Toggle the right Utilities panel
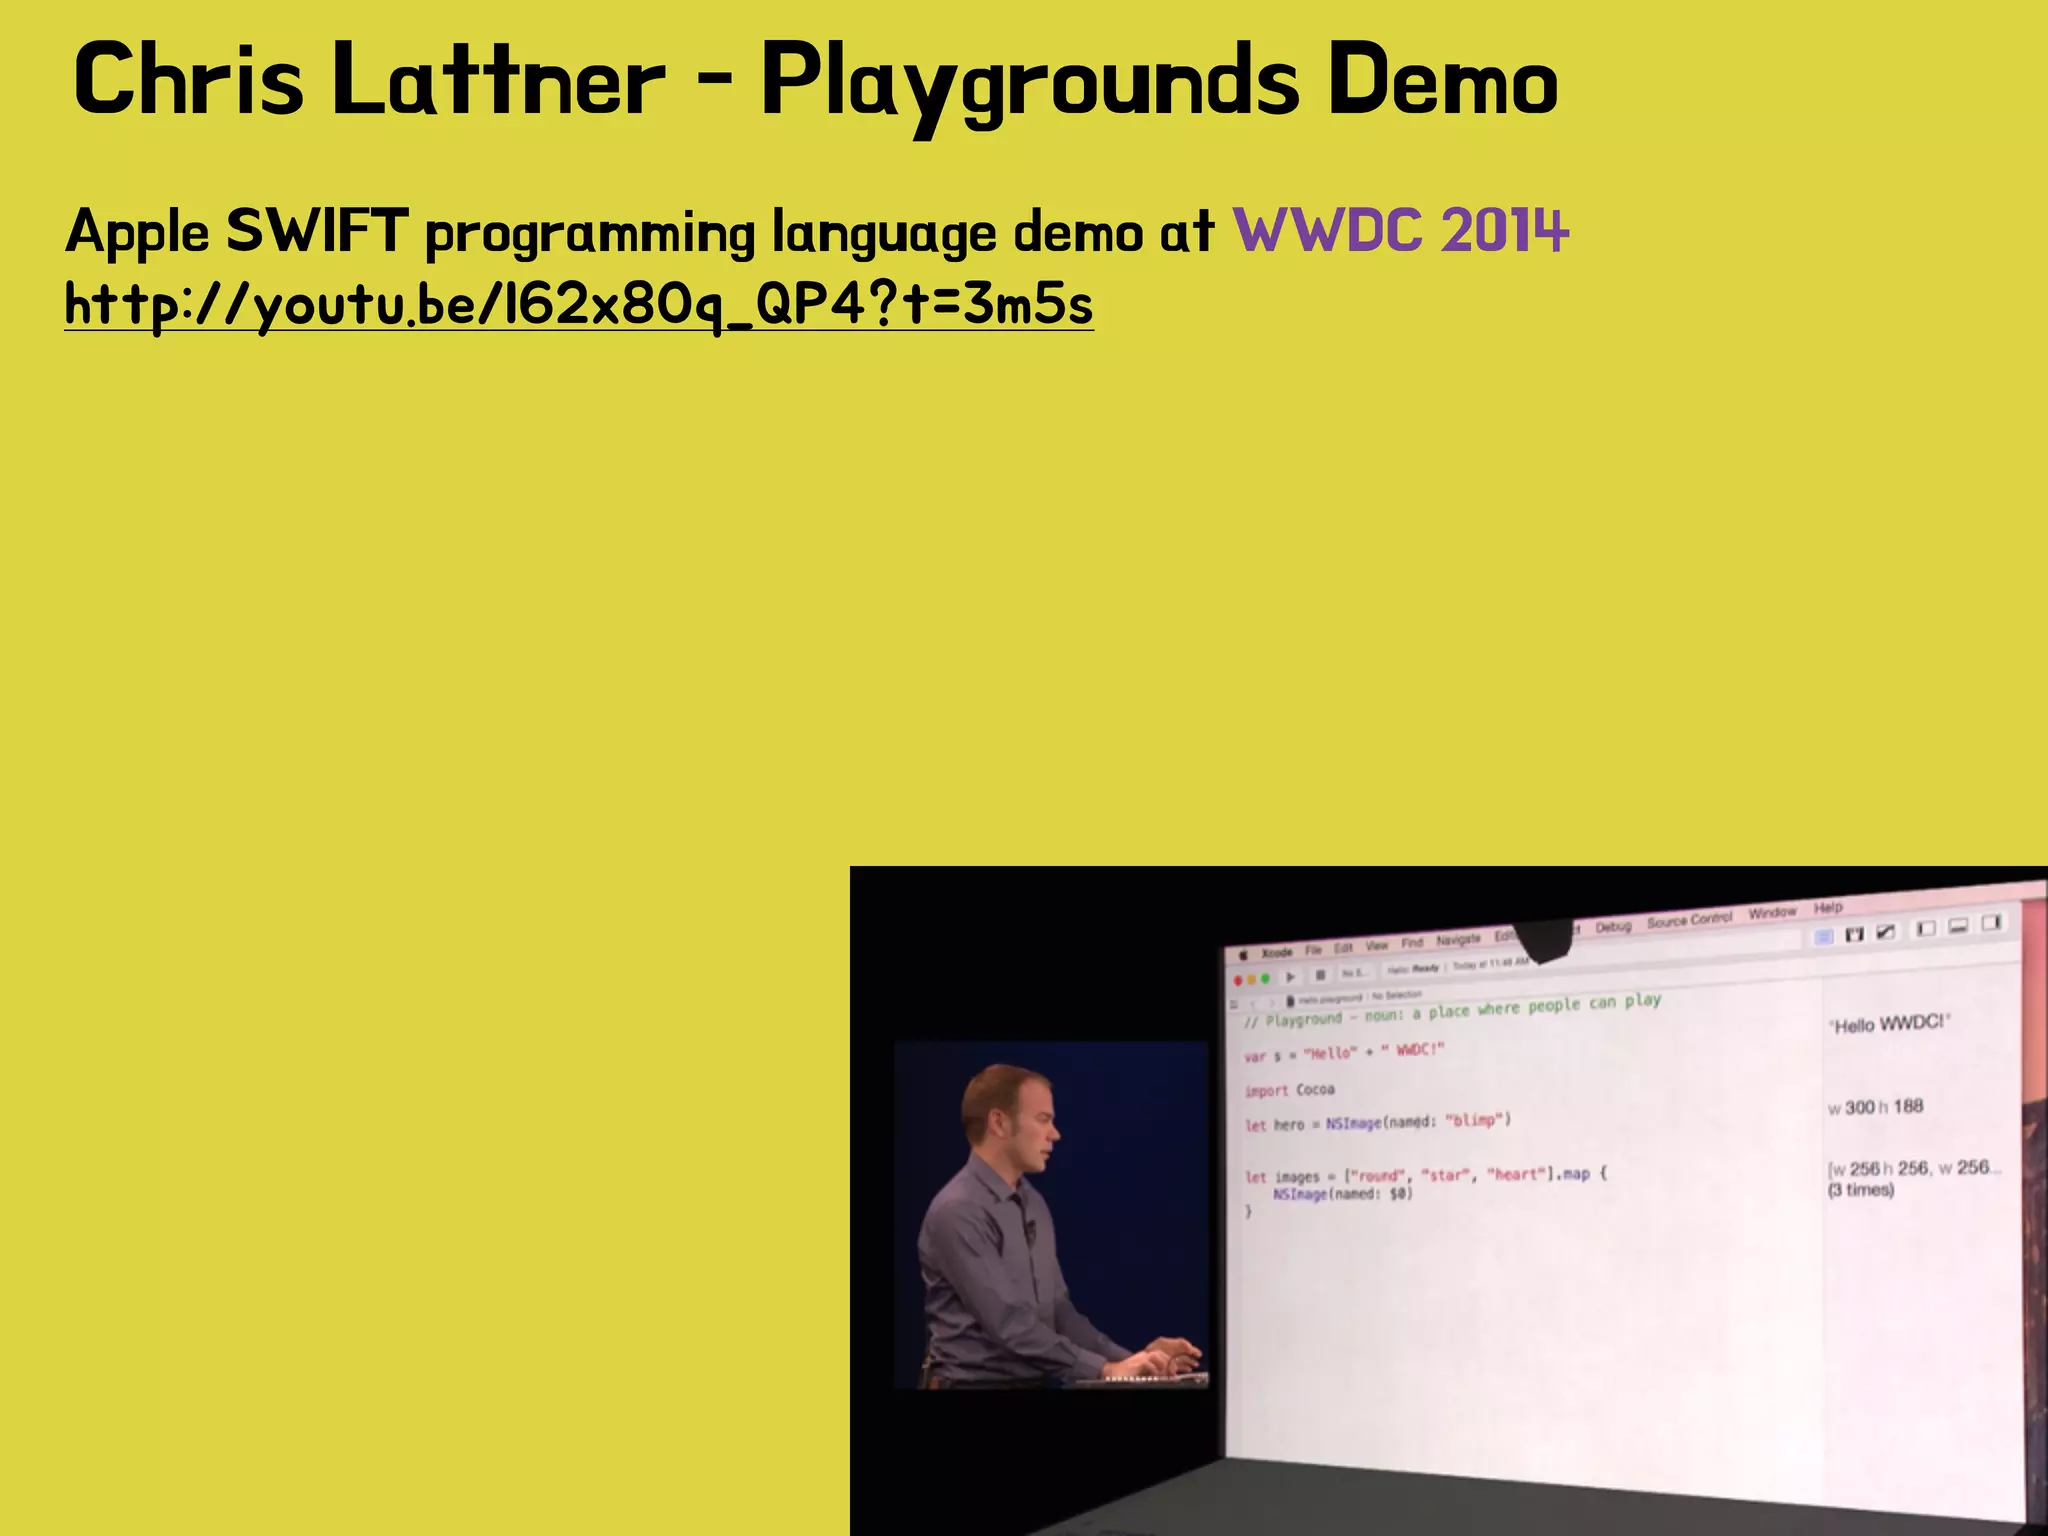The width and height of the screenshot is (2048, 1536). click(x=1990, y=922)
